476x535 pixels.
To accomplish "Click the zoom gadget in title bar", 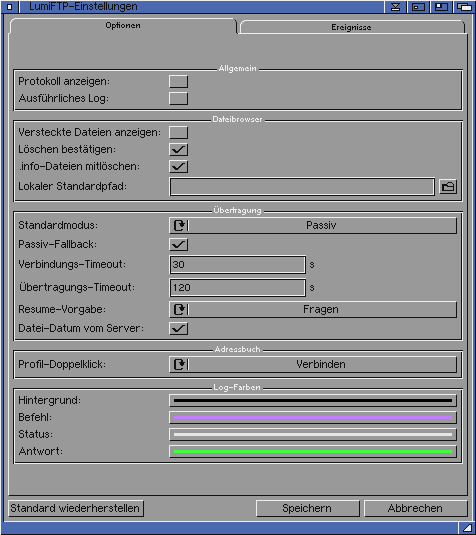I will (441, 6).
